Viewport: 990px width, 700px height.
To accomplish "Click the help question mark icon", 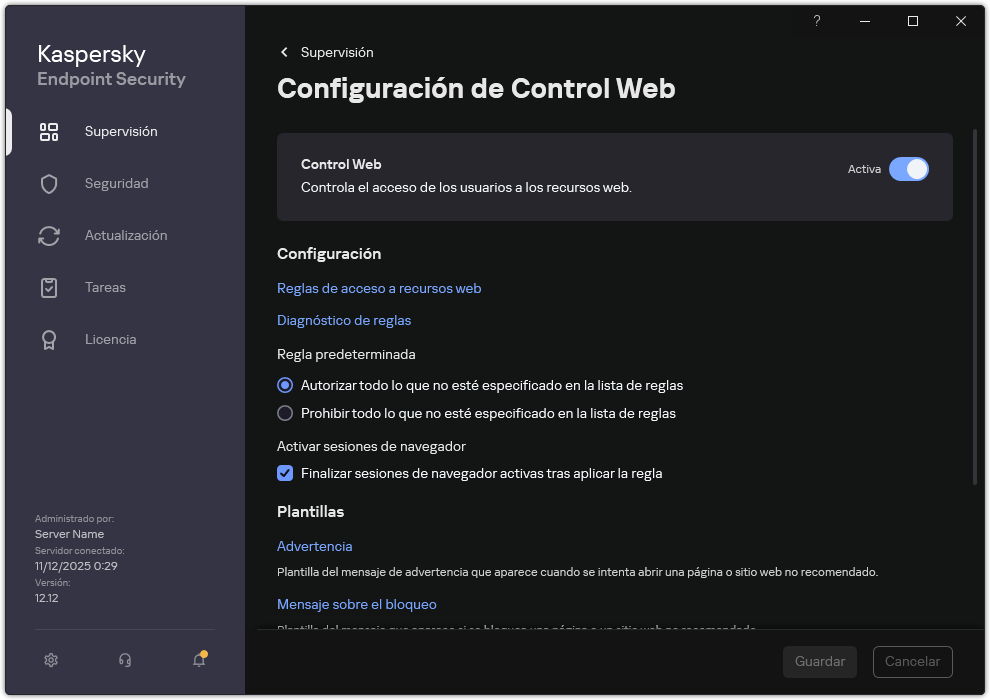I will tap(816, 21).
